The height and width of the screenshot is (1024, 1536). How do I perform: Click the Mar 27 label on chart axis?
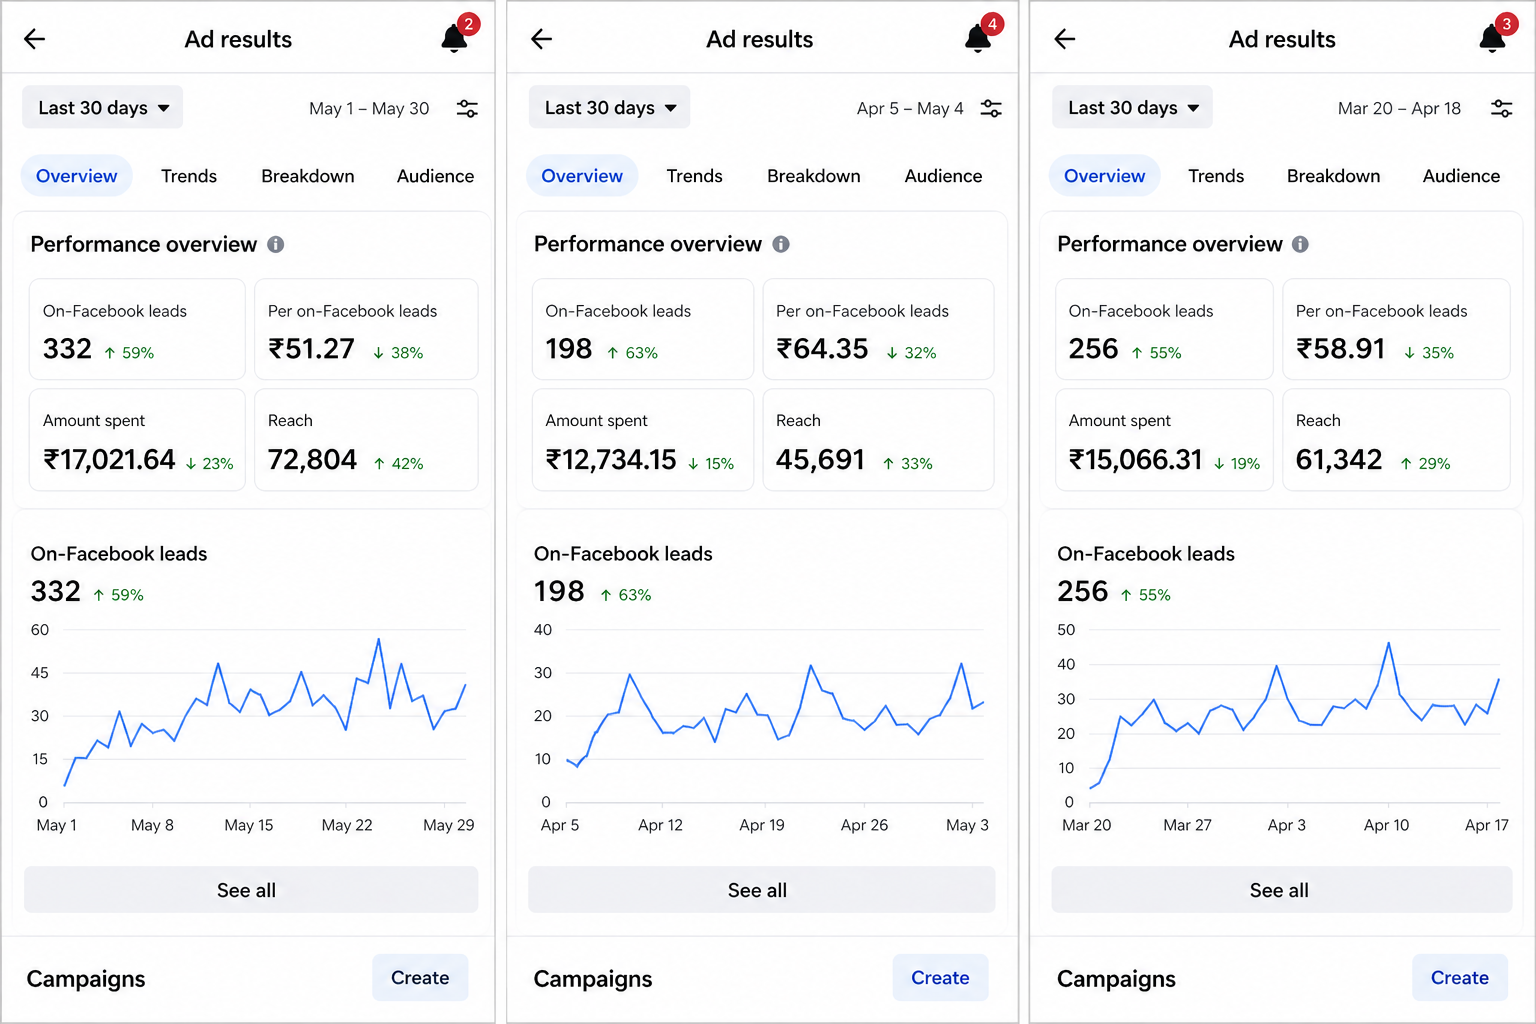pos(1187,825)
